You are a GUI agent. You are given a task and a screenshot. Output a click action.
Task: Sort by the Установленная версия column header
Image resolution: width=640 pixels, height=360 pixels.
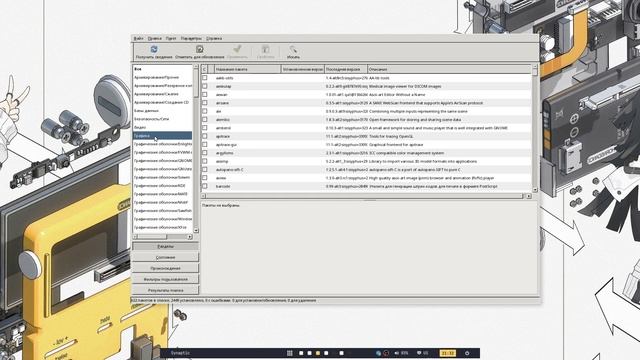pyautogui.click(x=303, y=69)
